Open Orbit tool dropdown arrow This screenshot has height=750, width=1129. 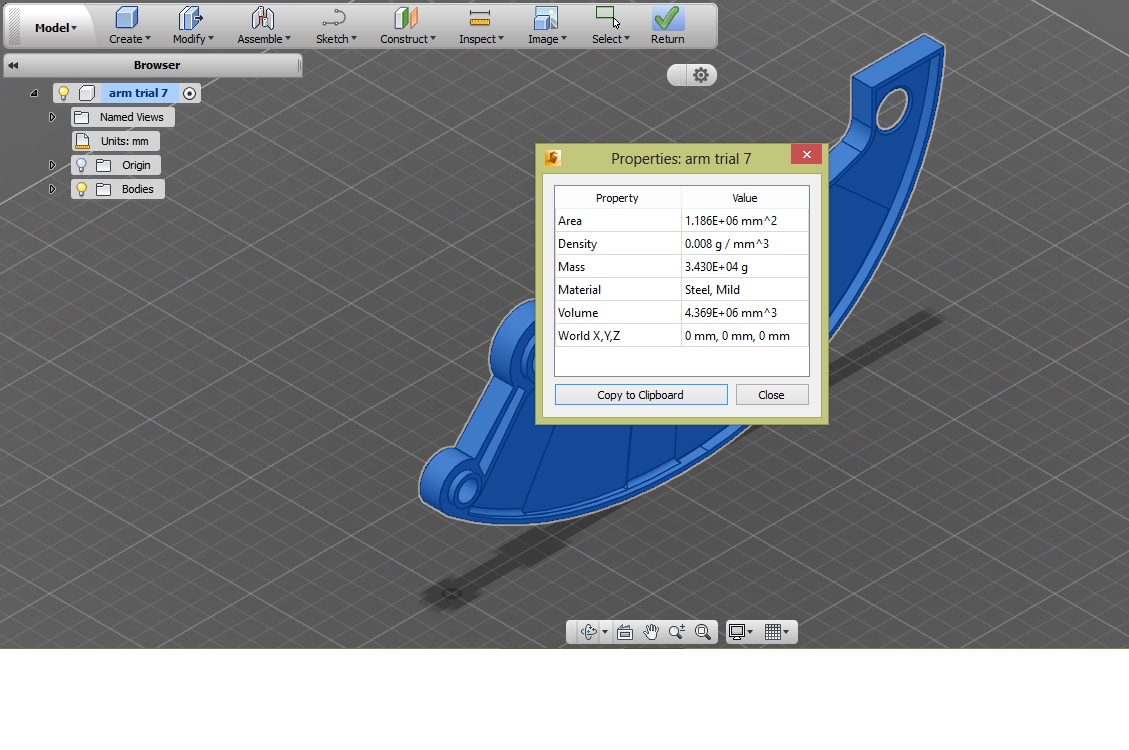(605, 632)
